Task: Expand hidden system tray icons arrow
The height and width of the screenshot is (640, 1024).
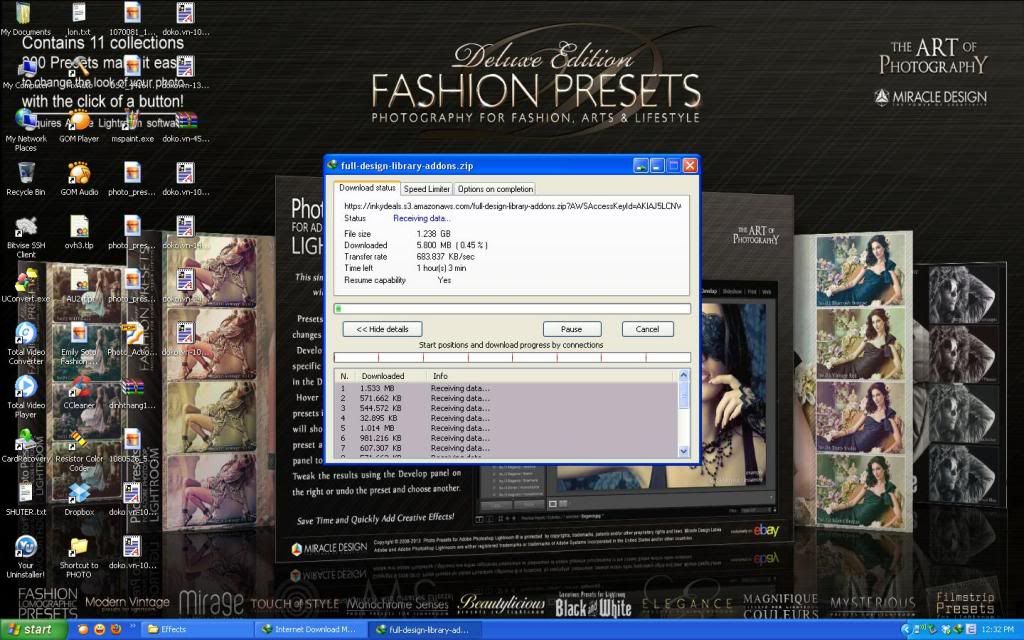Action: pyautogui.click(x=906, y=630)
